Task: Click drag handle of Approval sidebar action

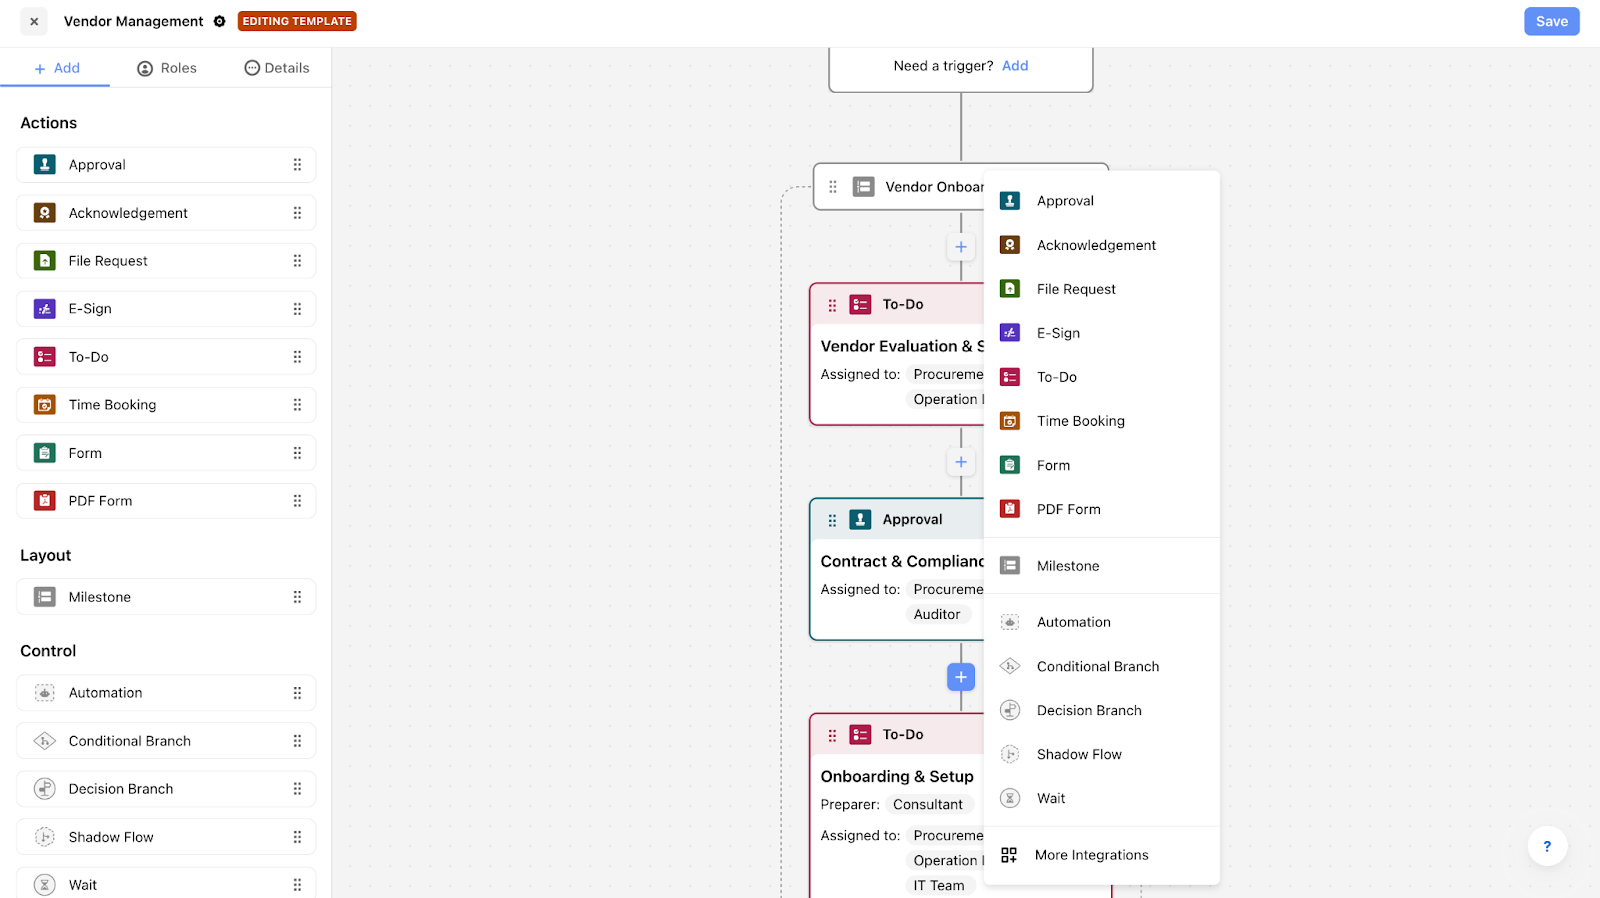Action: tap(297, 165)
